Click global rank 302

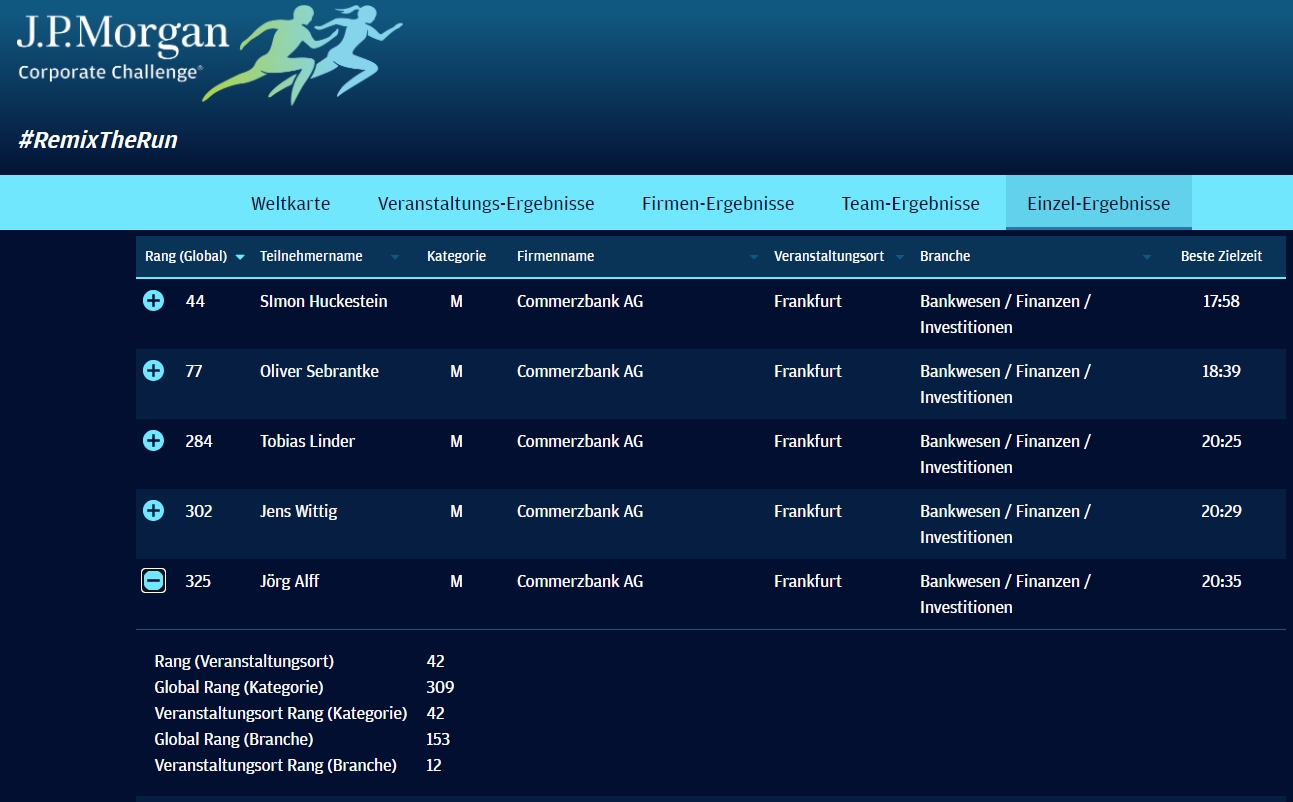(x=199, y=511)
